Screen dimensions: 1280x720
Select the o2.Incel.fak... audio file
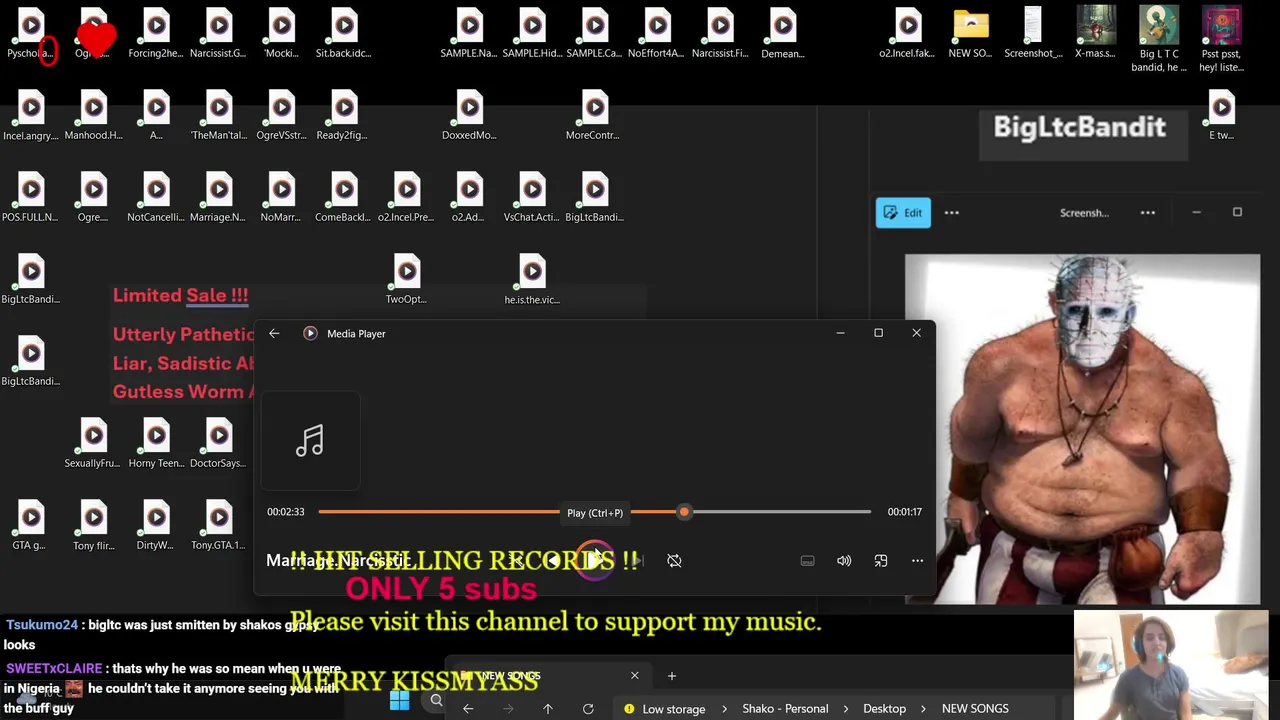coord(908,33)
